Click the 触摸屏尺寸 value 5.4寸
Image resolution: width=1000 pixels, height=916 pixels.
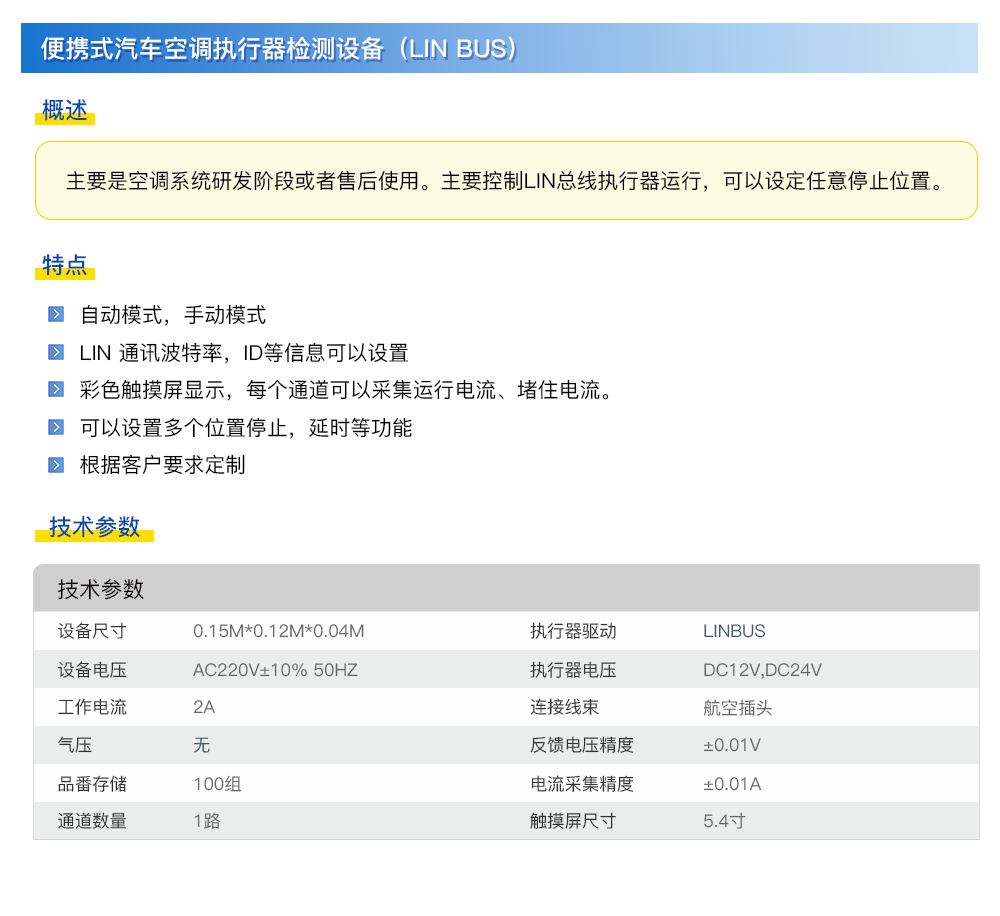pos(724,822)
